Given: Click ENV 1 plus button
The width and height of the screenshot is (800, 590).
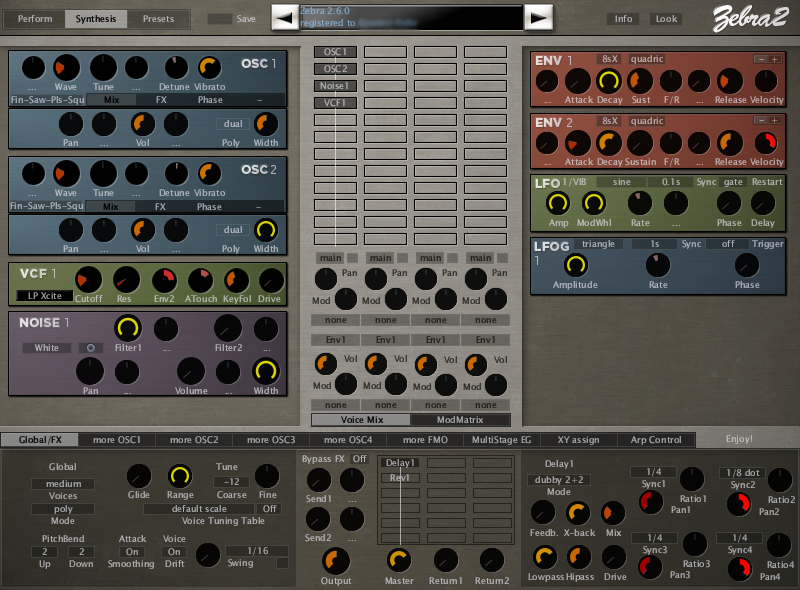Looking at the screenshot, I should click(x=774, y=59).
